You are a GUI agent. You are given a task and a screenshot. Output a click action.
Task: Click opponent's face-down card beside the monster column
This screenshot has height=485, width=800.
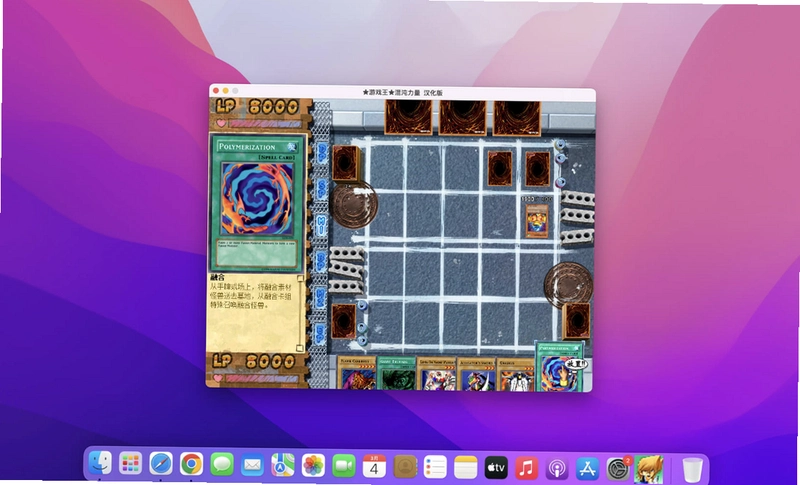pos(500,168)
